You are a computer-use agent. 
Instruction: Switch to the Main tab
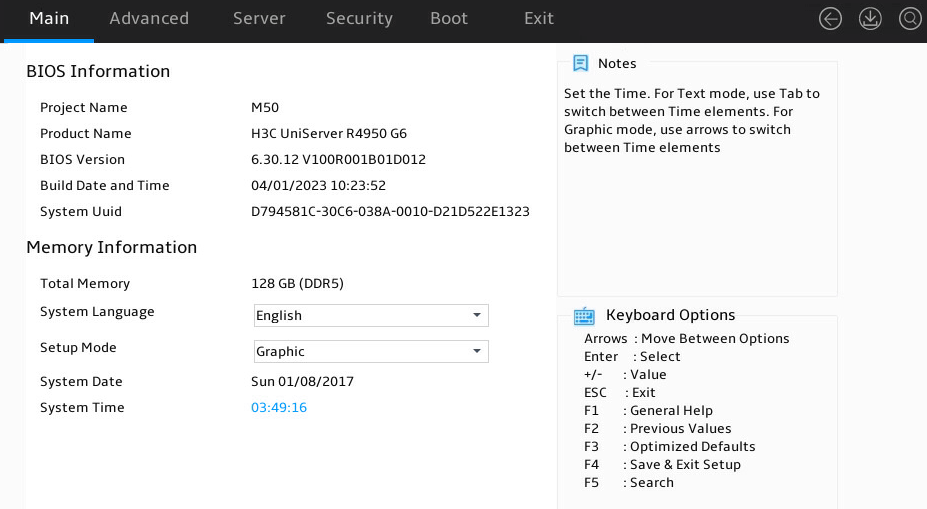tap(49, 19)
